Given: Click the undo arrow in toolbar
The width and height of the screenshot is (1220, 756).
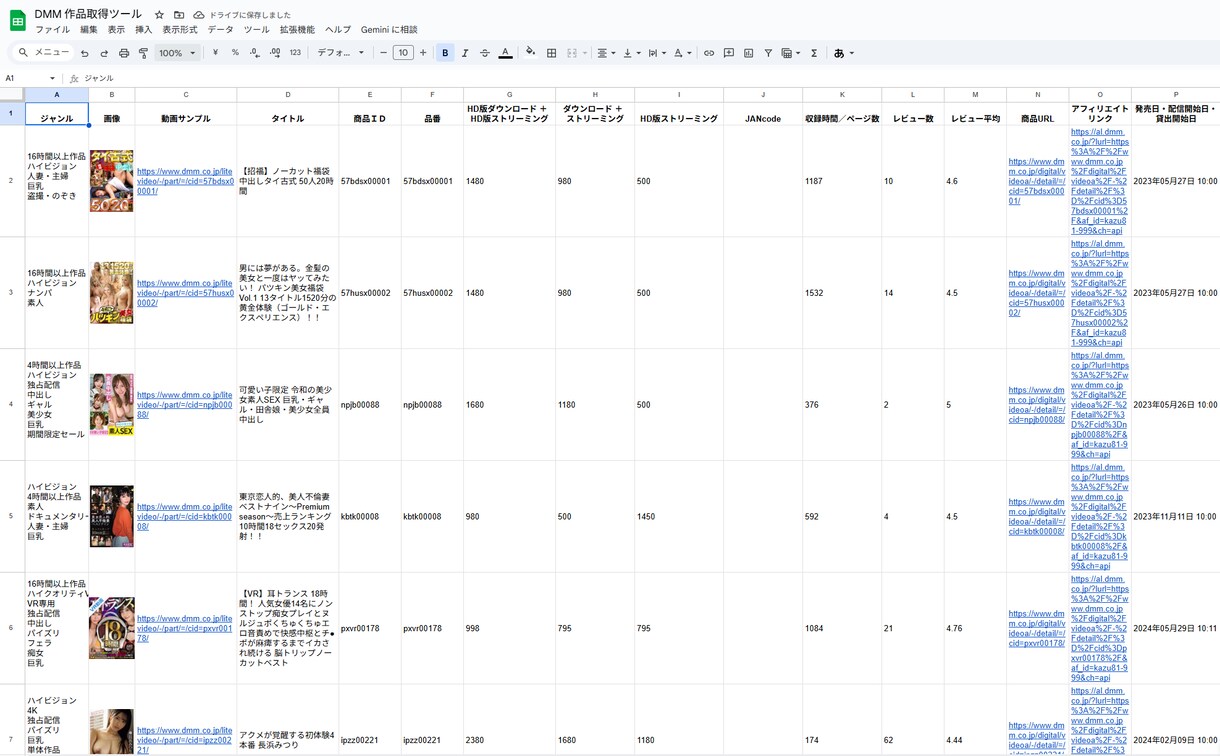Looking at the screenshot, I should click(85, 53).
